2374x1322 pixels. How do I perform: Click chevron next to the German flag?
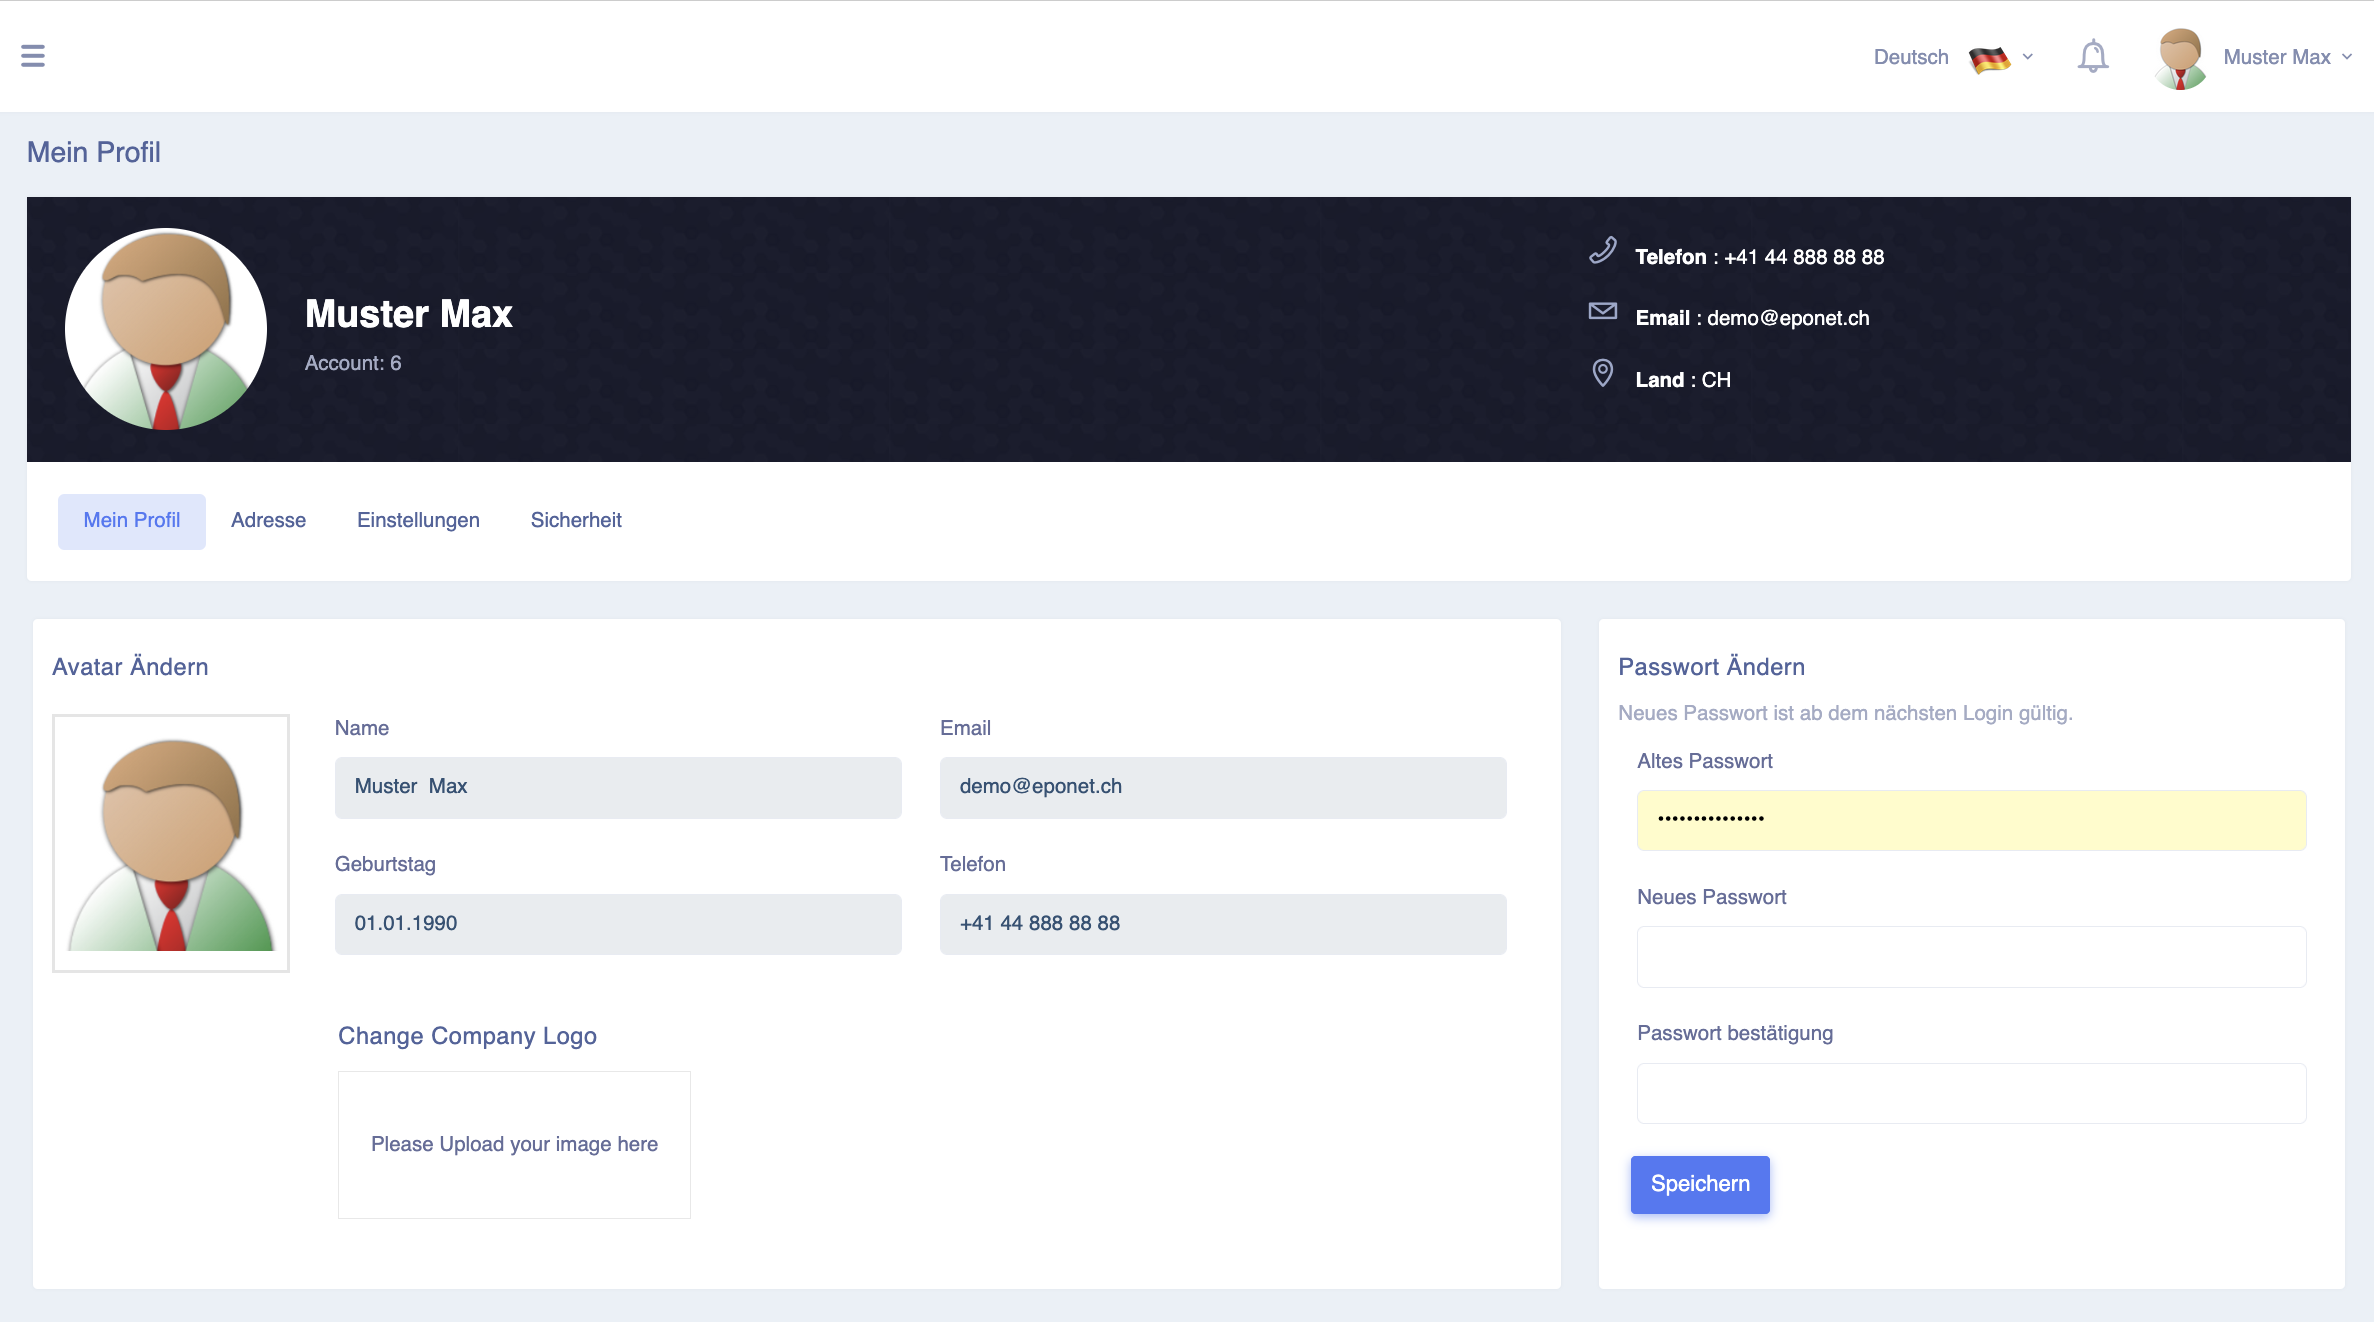[2028, 57]
